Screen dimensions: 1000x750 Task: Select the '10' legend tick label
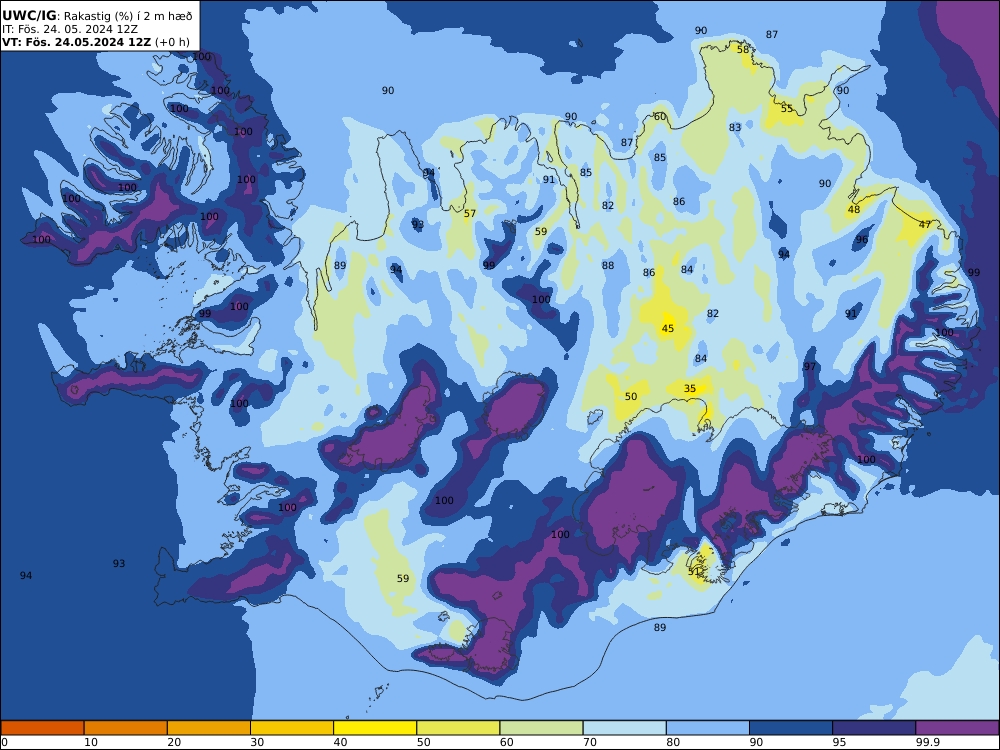[91, 742]
